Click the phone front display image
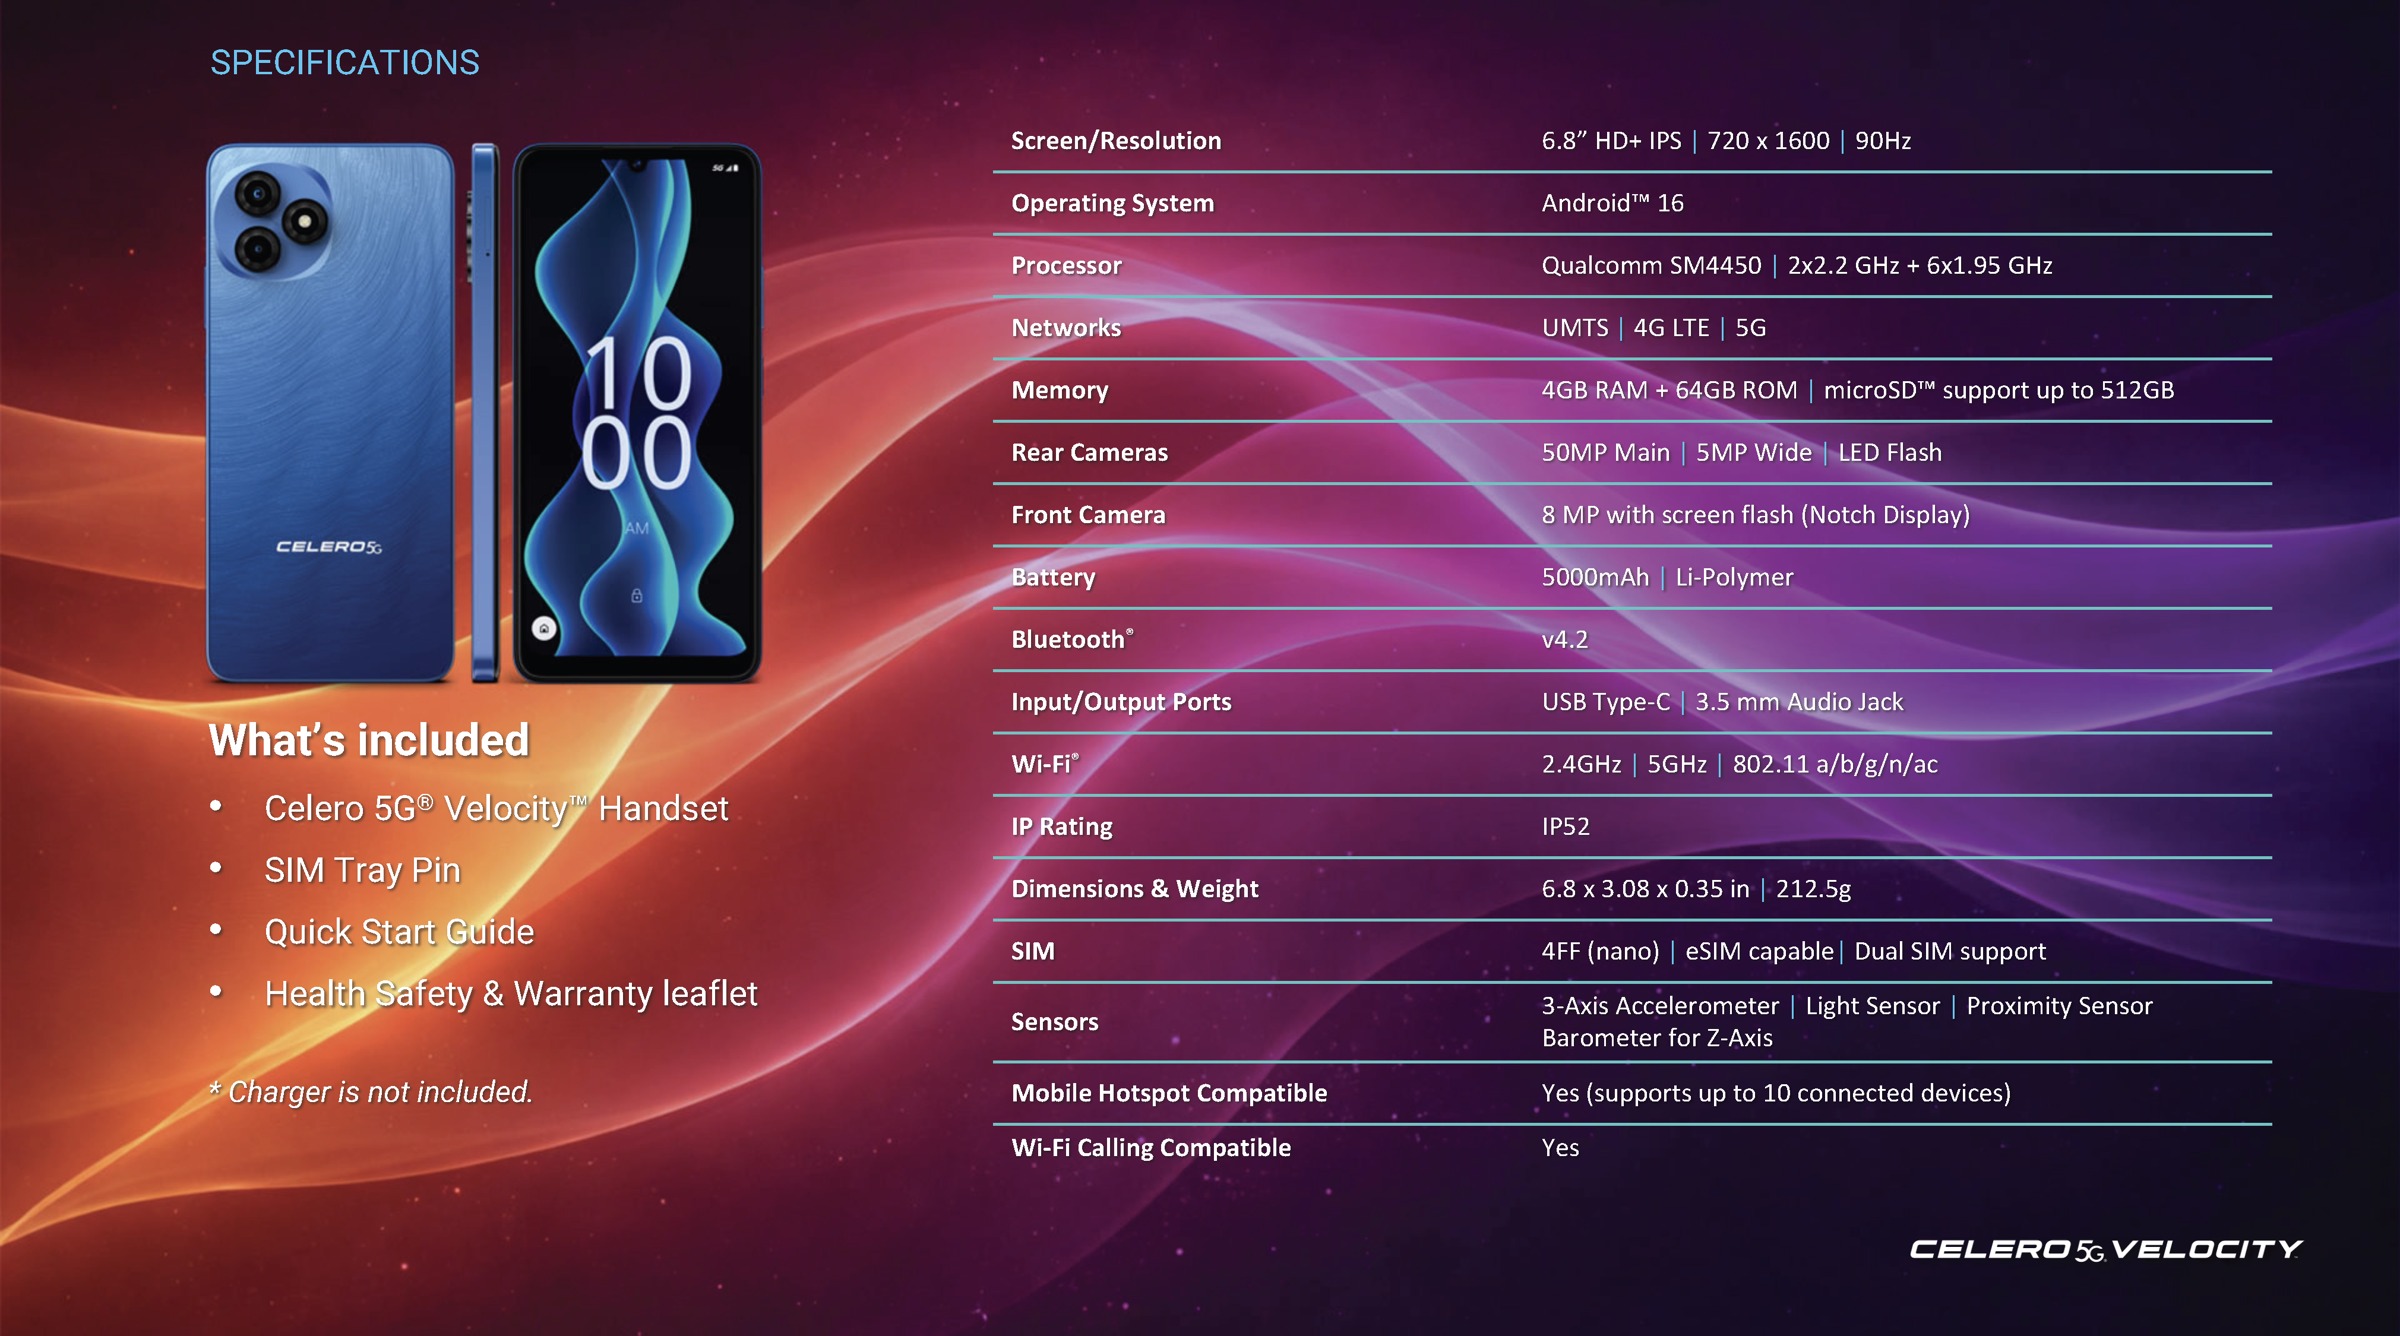The image size is (2400, 1336). click(x=637, y=413)
